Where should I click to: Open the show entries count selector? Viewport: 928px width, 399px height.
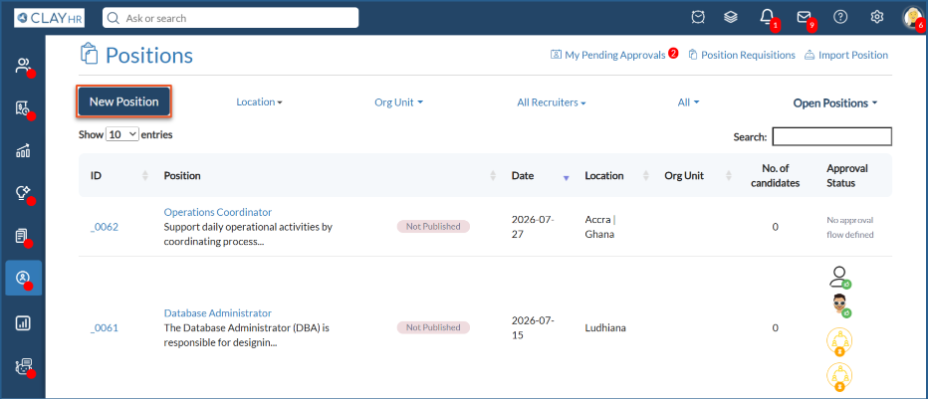(x=123, y=134)
